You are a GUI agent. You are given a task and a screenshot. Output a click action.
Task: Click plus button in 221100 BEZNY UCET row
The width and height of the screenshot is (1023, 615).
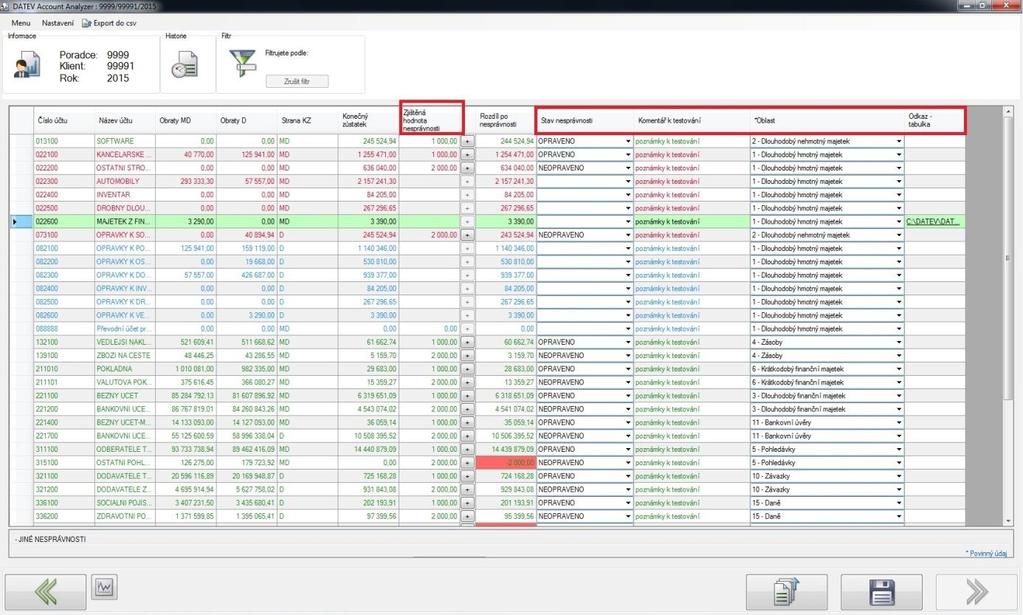[x=467, y=395]
